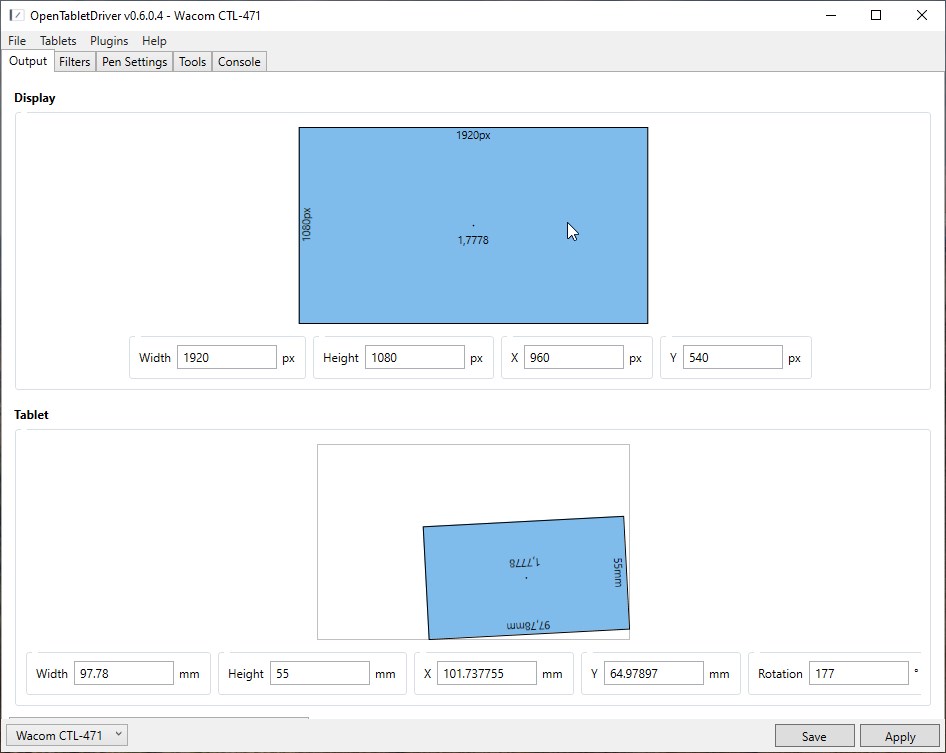946x753 pixels.
Task: Switch to the Filters tab
Action: [x=75, y=62]
